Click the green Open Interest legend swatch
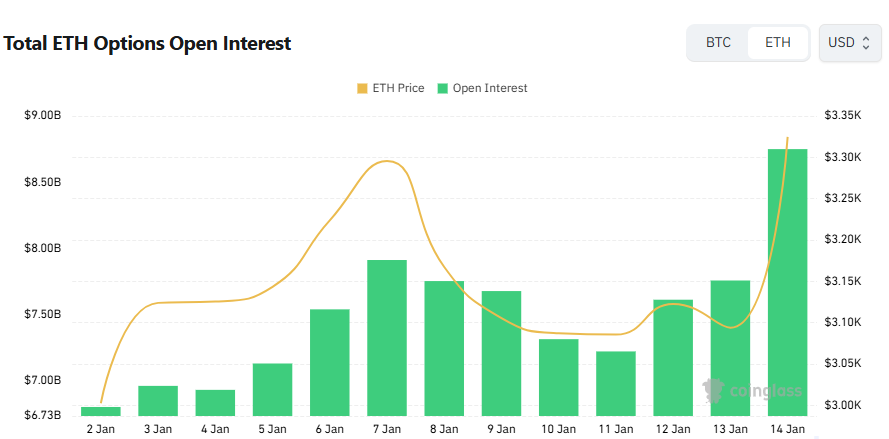 [444, 88]
